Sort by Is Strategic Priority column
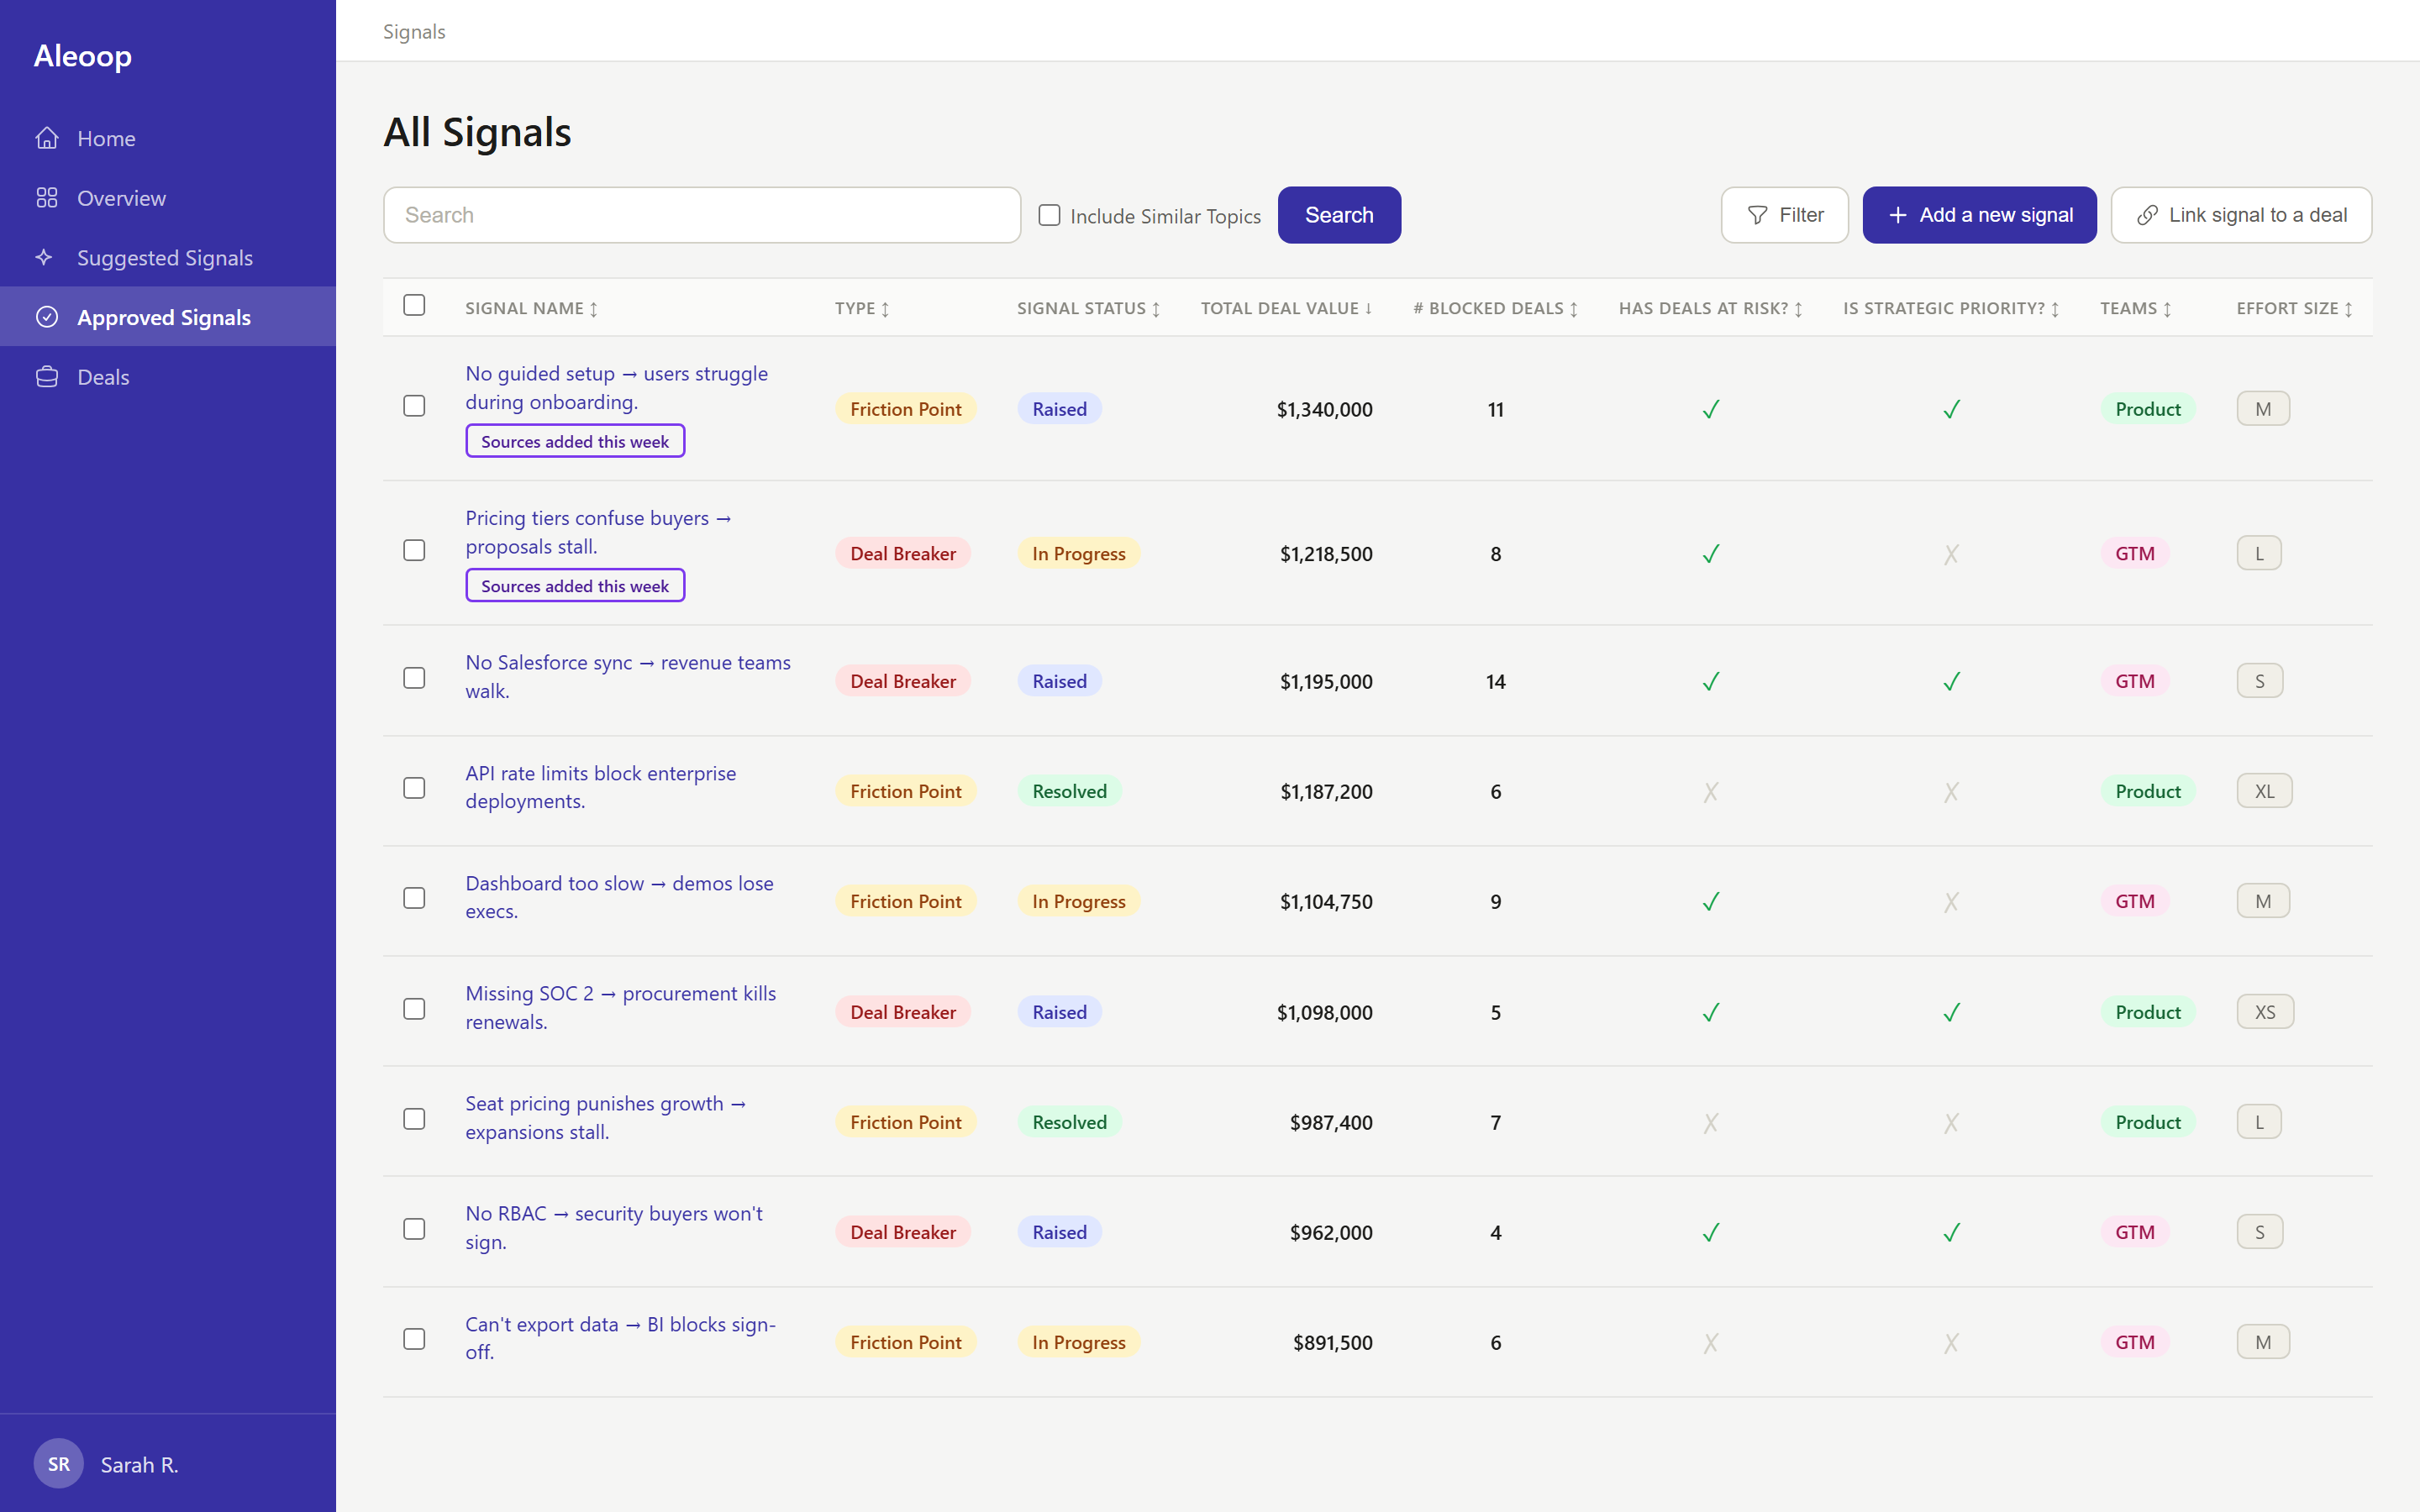 1951,308
